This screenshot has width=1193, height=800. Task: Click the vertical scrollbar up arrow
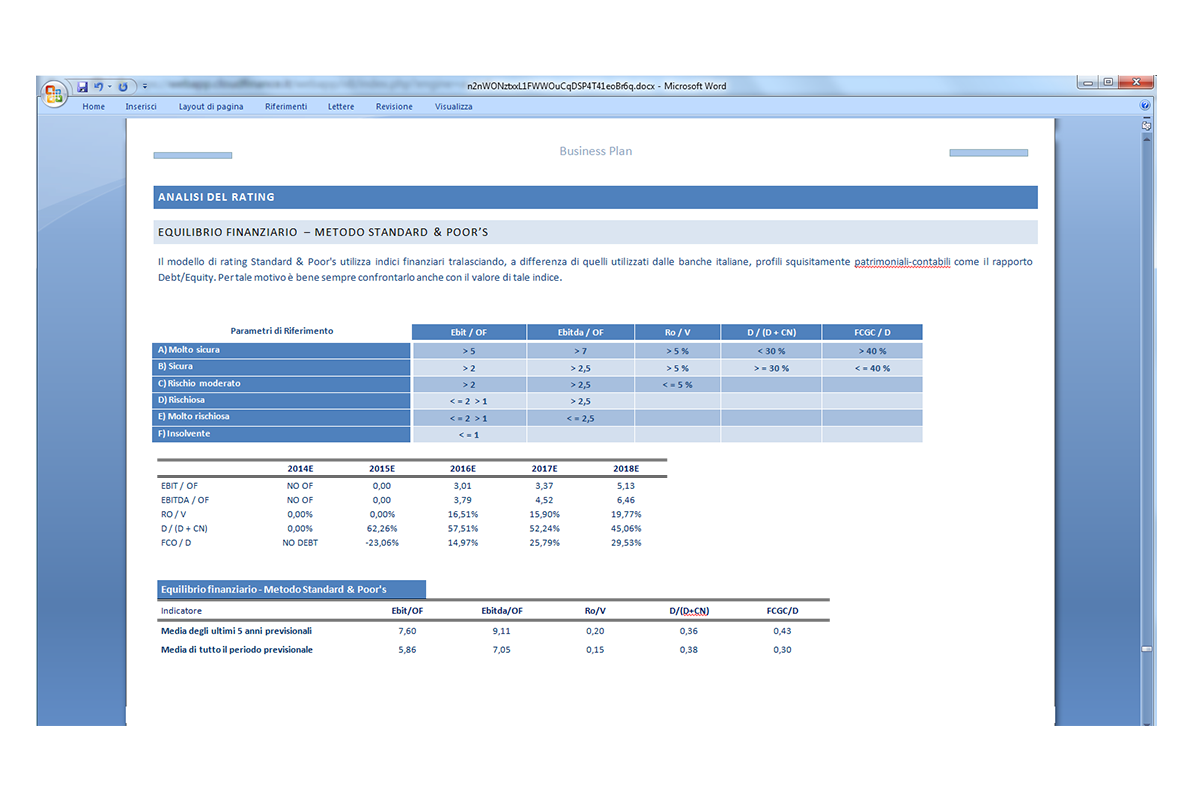tap(1147, 139)
